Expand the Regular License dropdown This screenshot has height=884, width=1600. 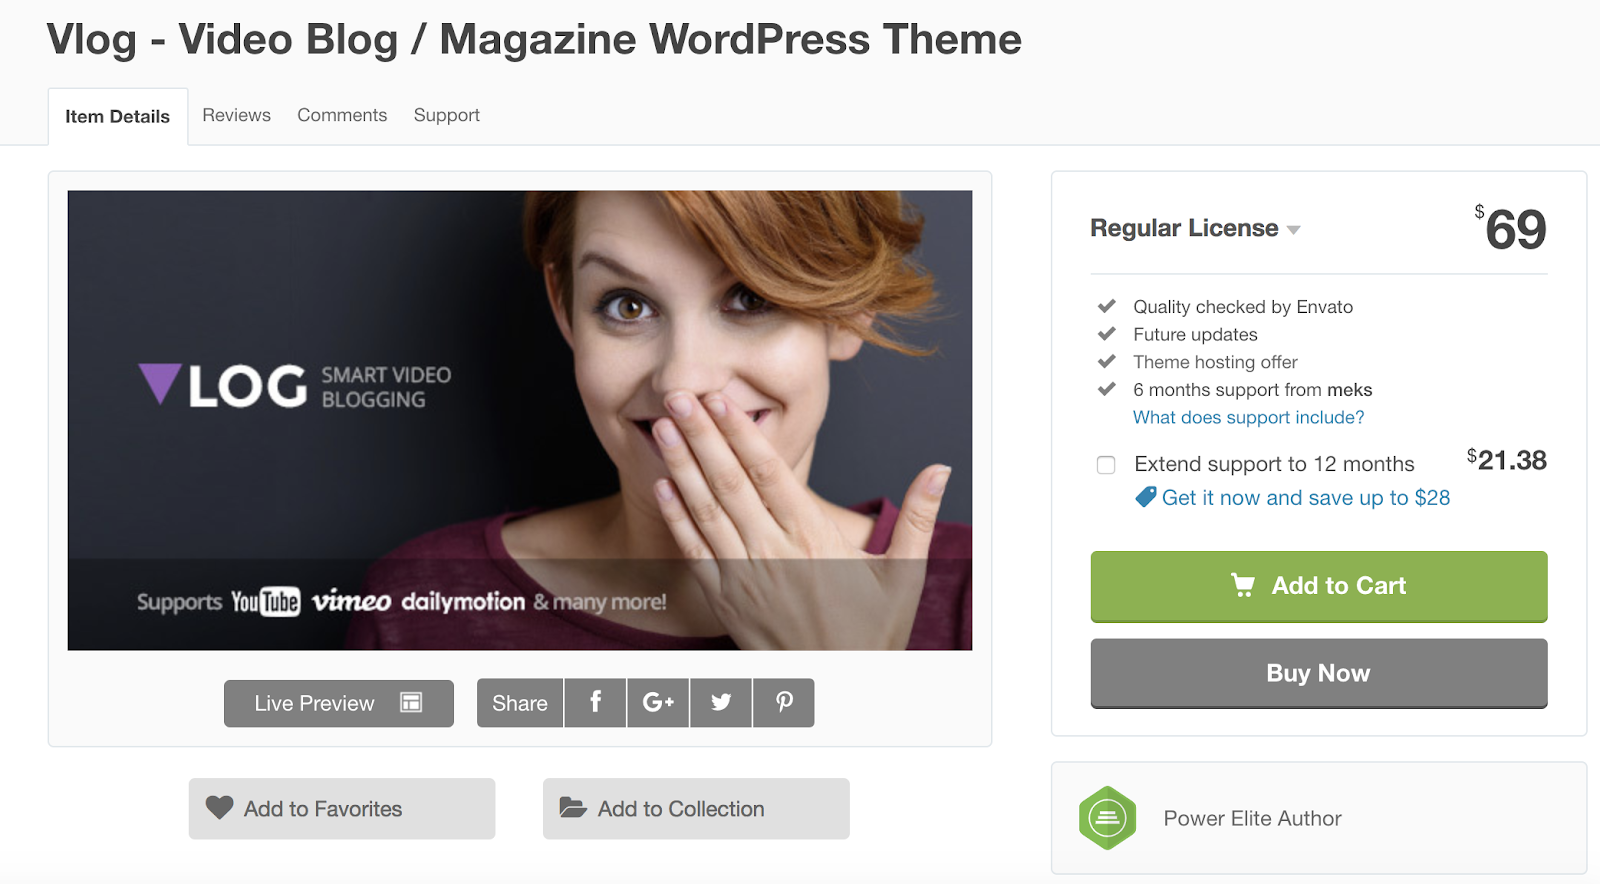point(1195,228)
